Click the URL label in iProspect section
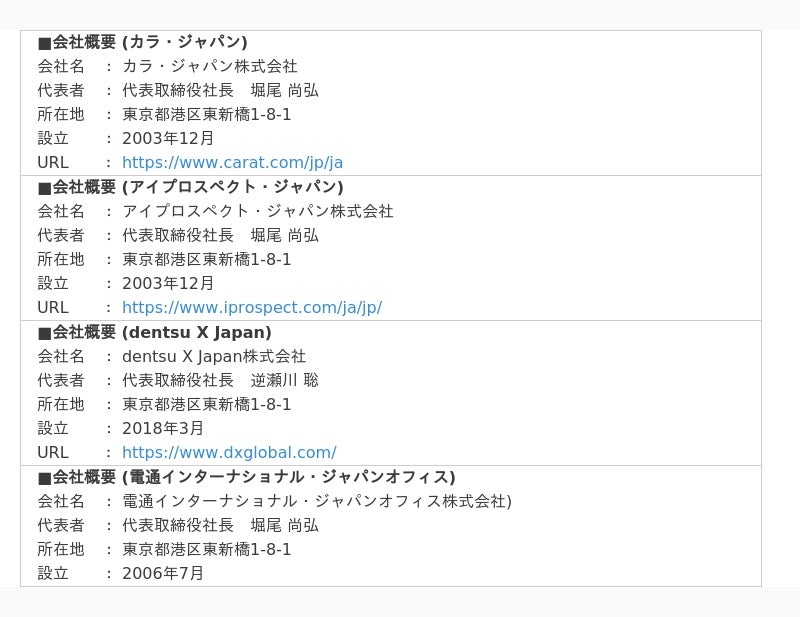This screenshot has width=800, height=617. click(53, 308)
